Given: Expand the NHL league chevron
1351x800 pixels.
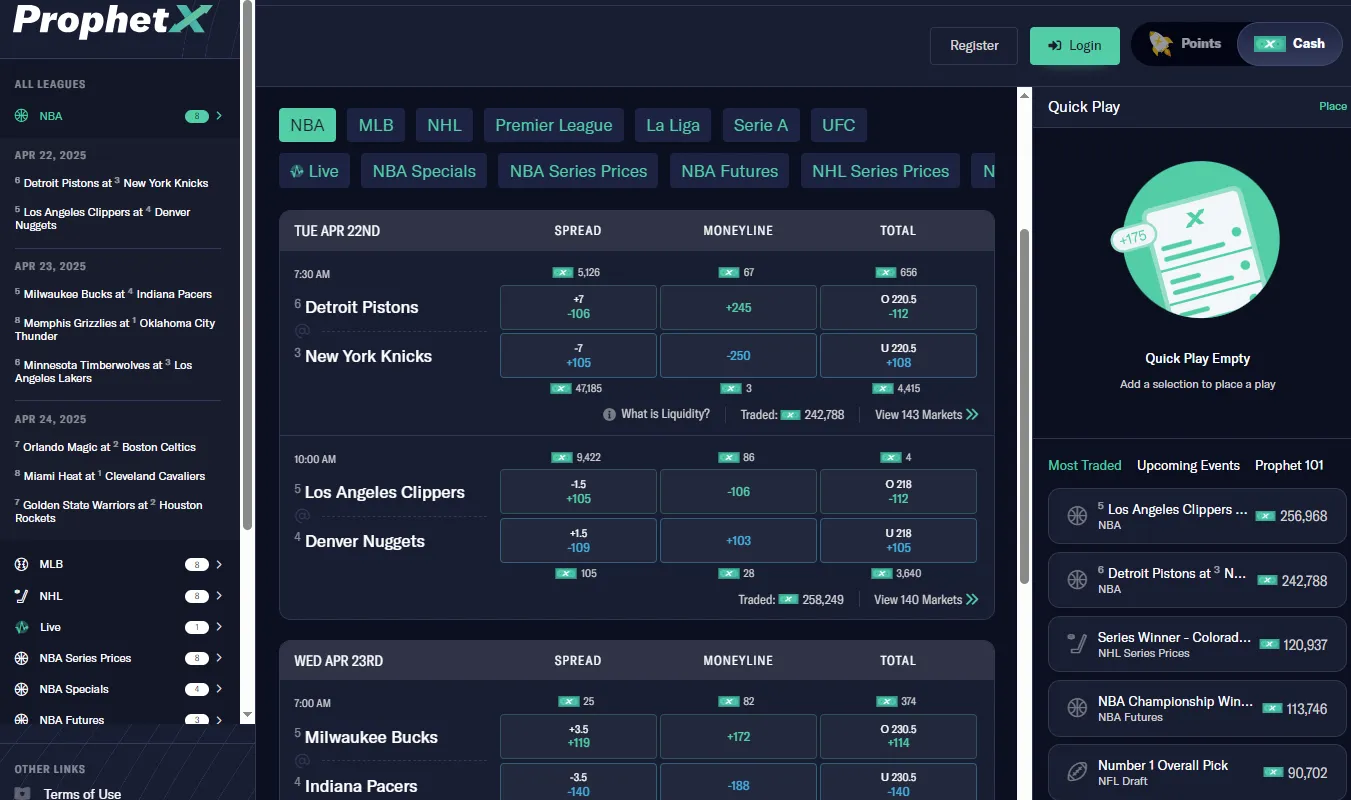Looking at the screenshot, I should [x=219, y=596].
